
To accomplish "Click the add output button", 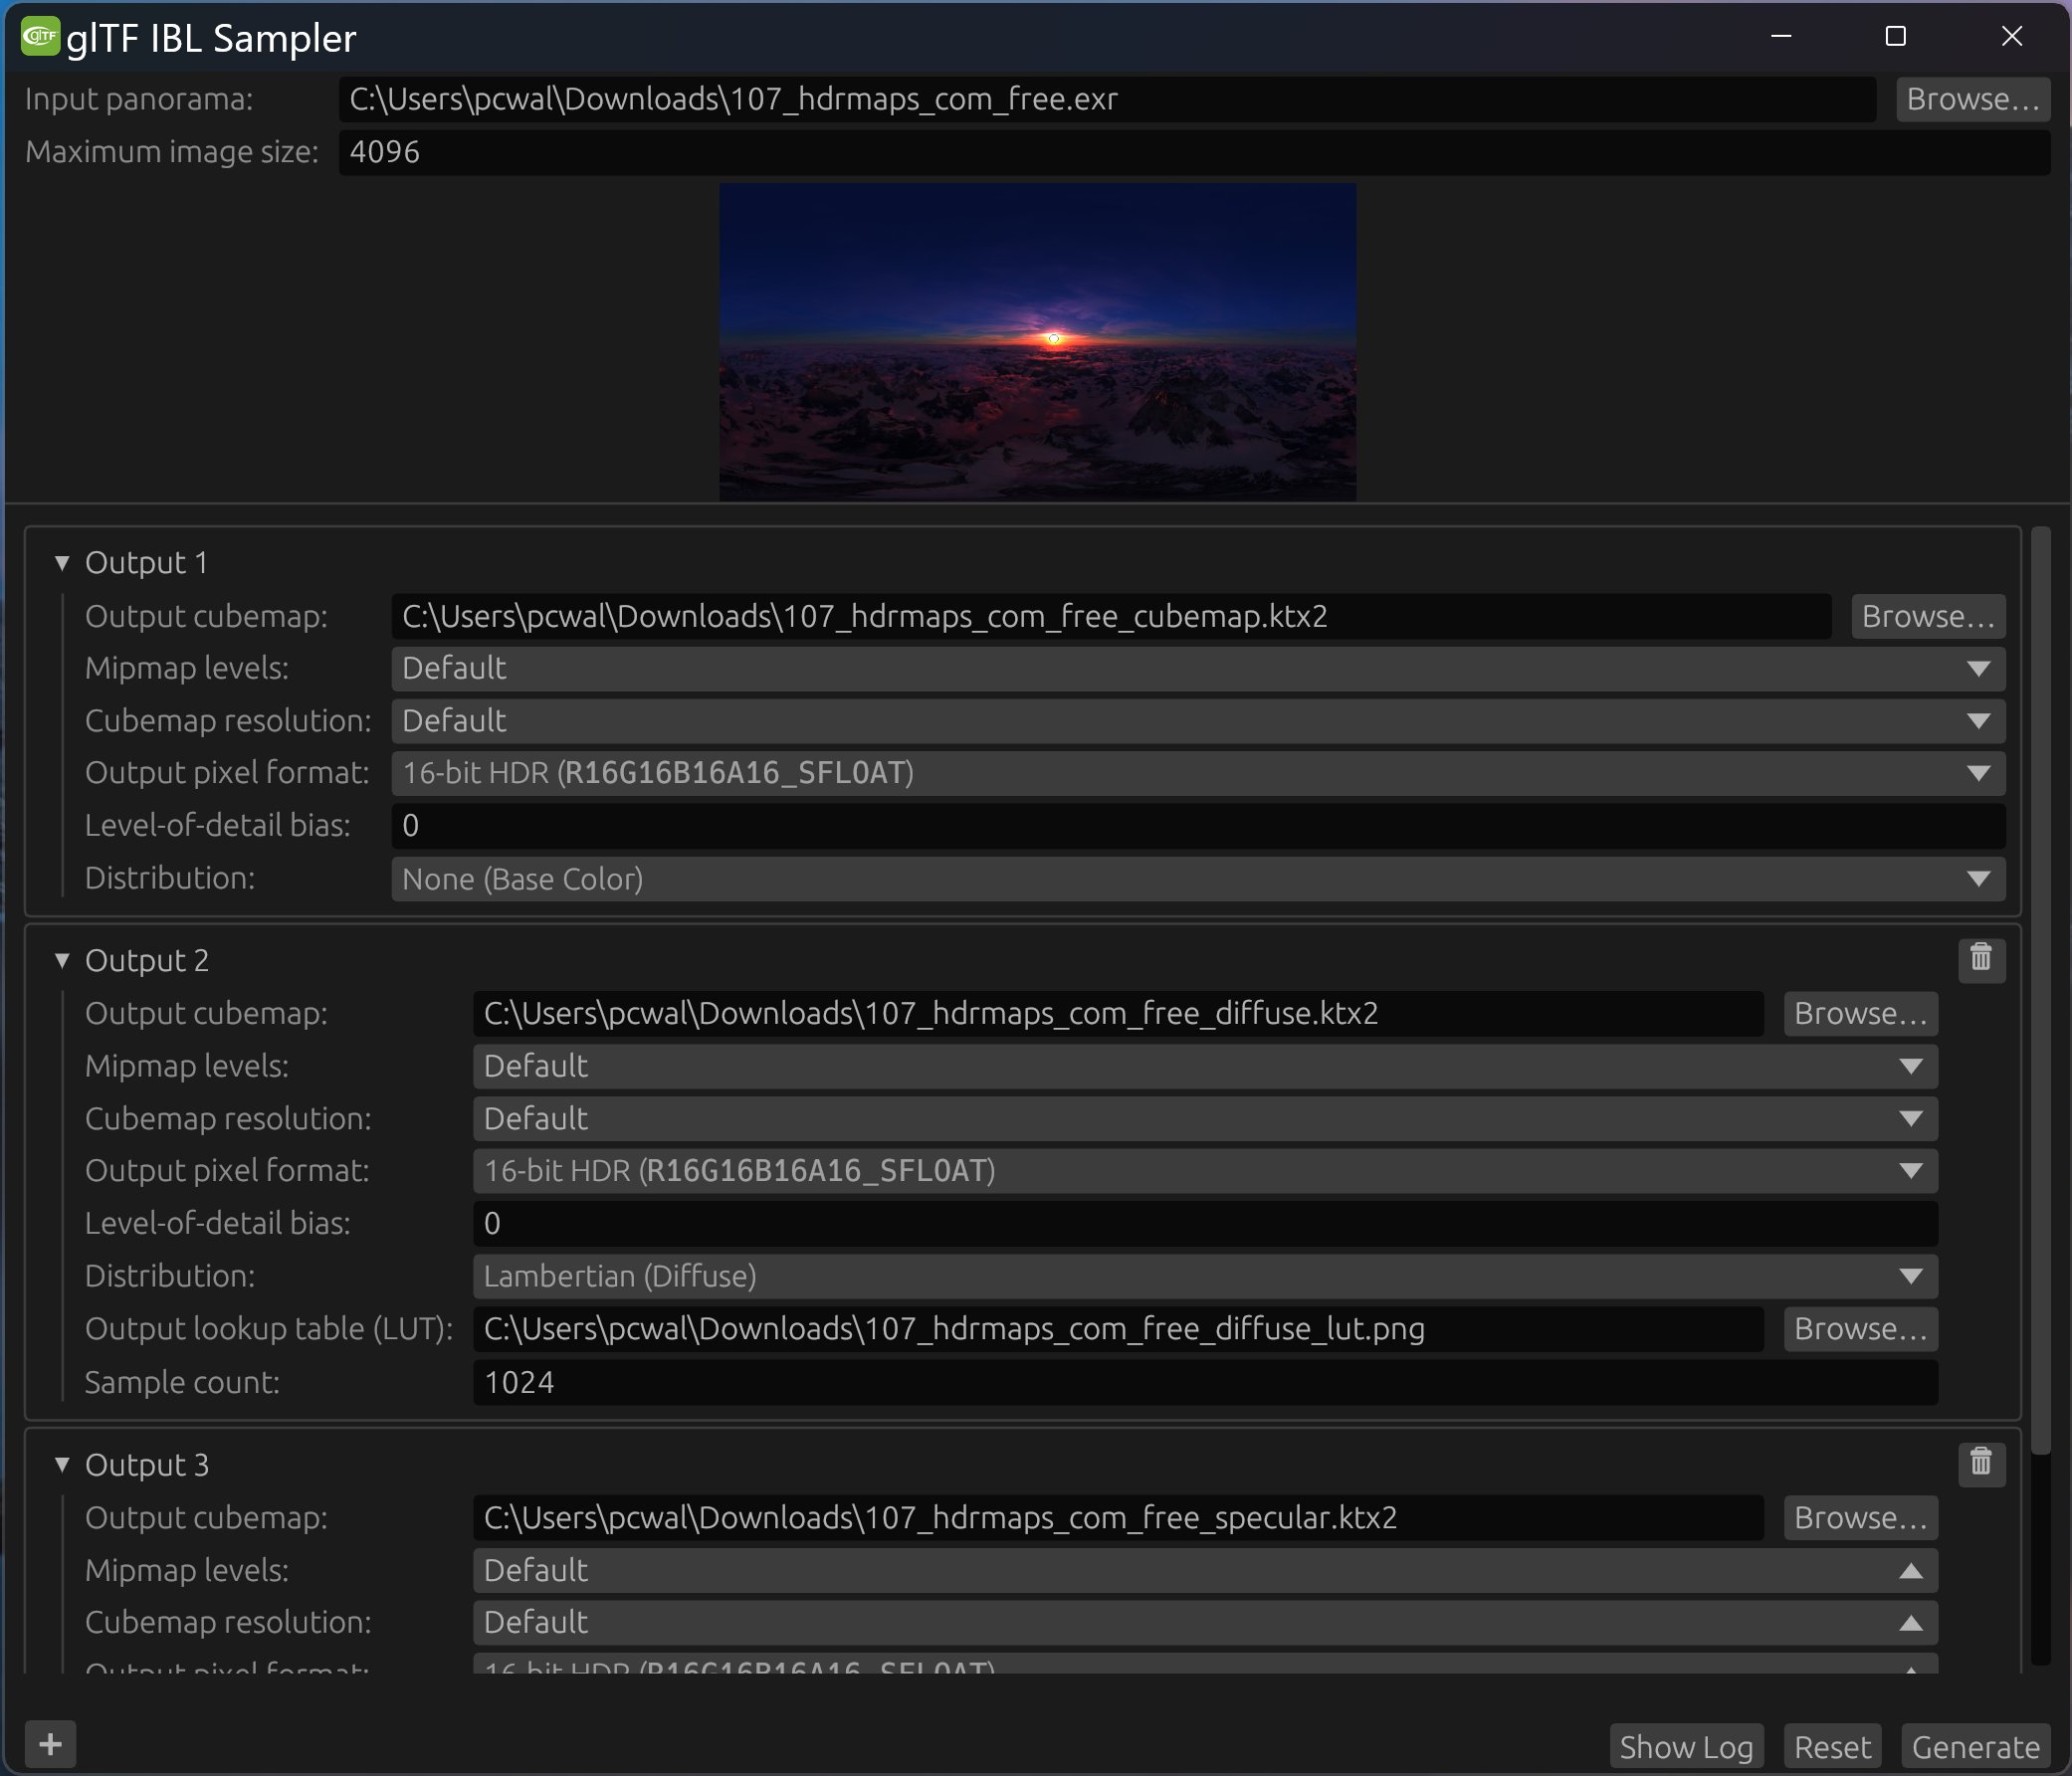I will click(50, 1741).
